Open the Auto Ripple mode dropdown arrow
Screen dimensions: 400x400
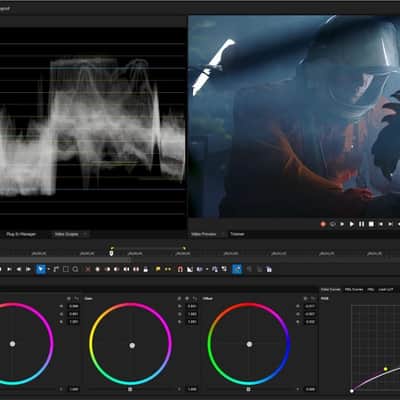pos(207,269)
